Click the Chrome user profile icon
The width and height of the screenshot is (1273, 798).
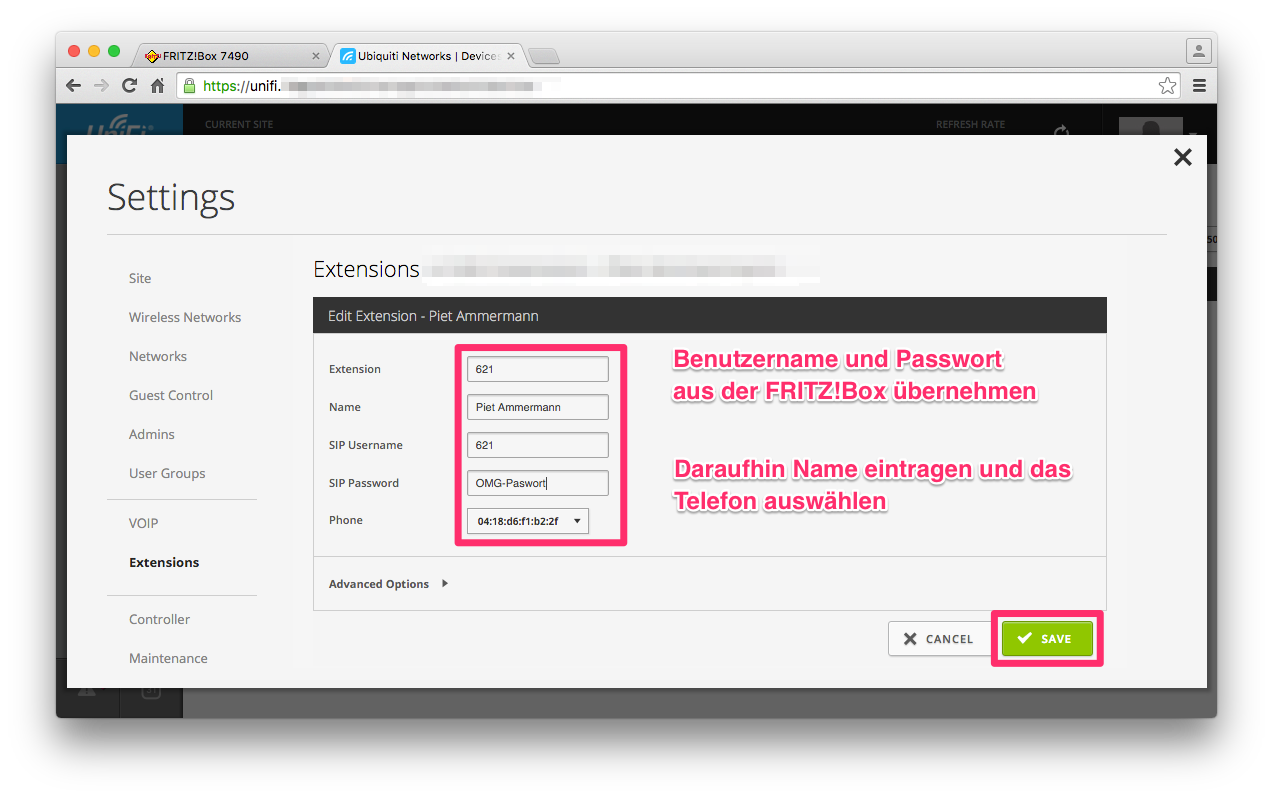[1198, 51]
